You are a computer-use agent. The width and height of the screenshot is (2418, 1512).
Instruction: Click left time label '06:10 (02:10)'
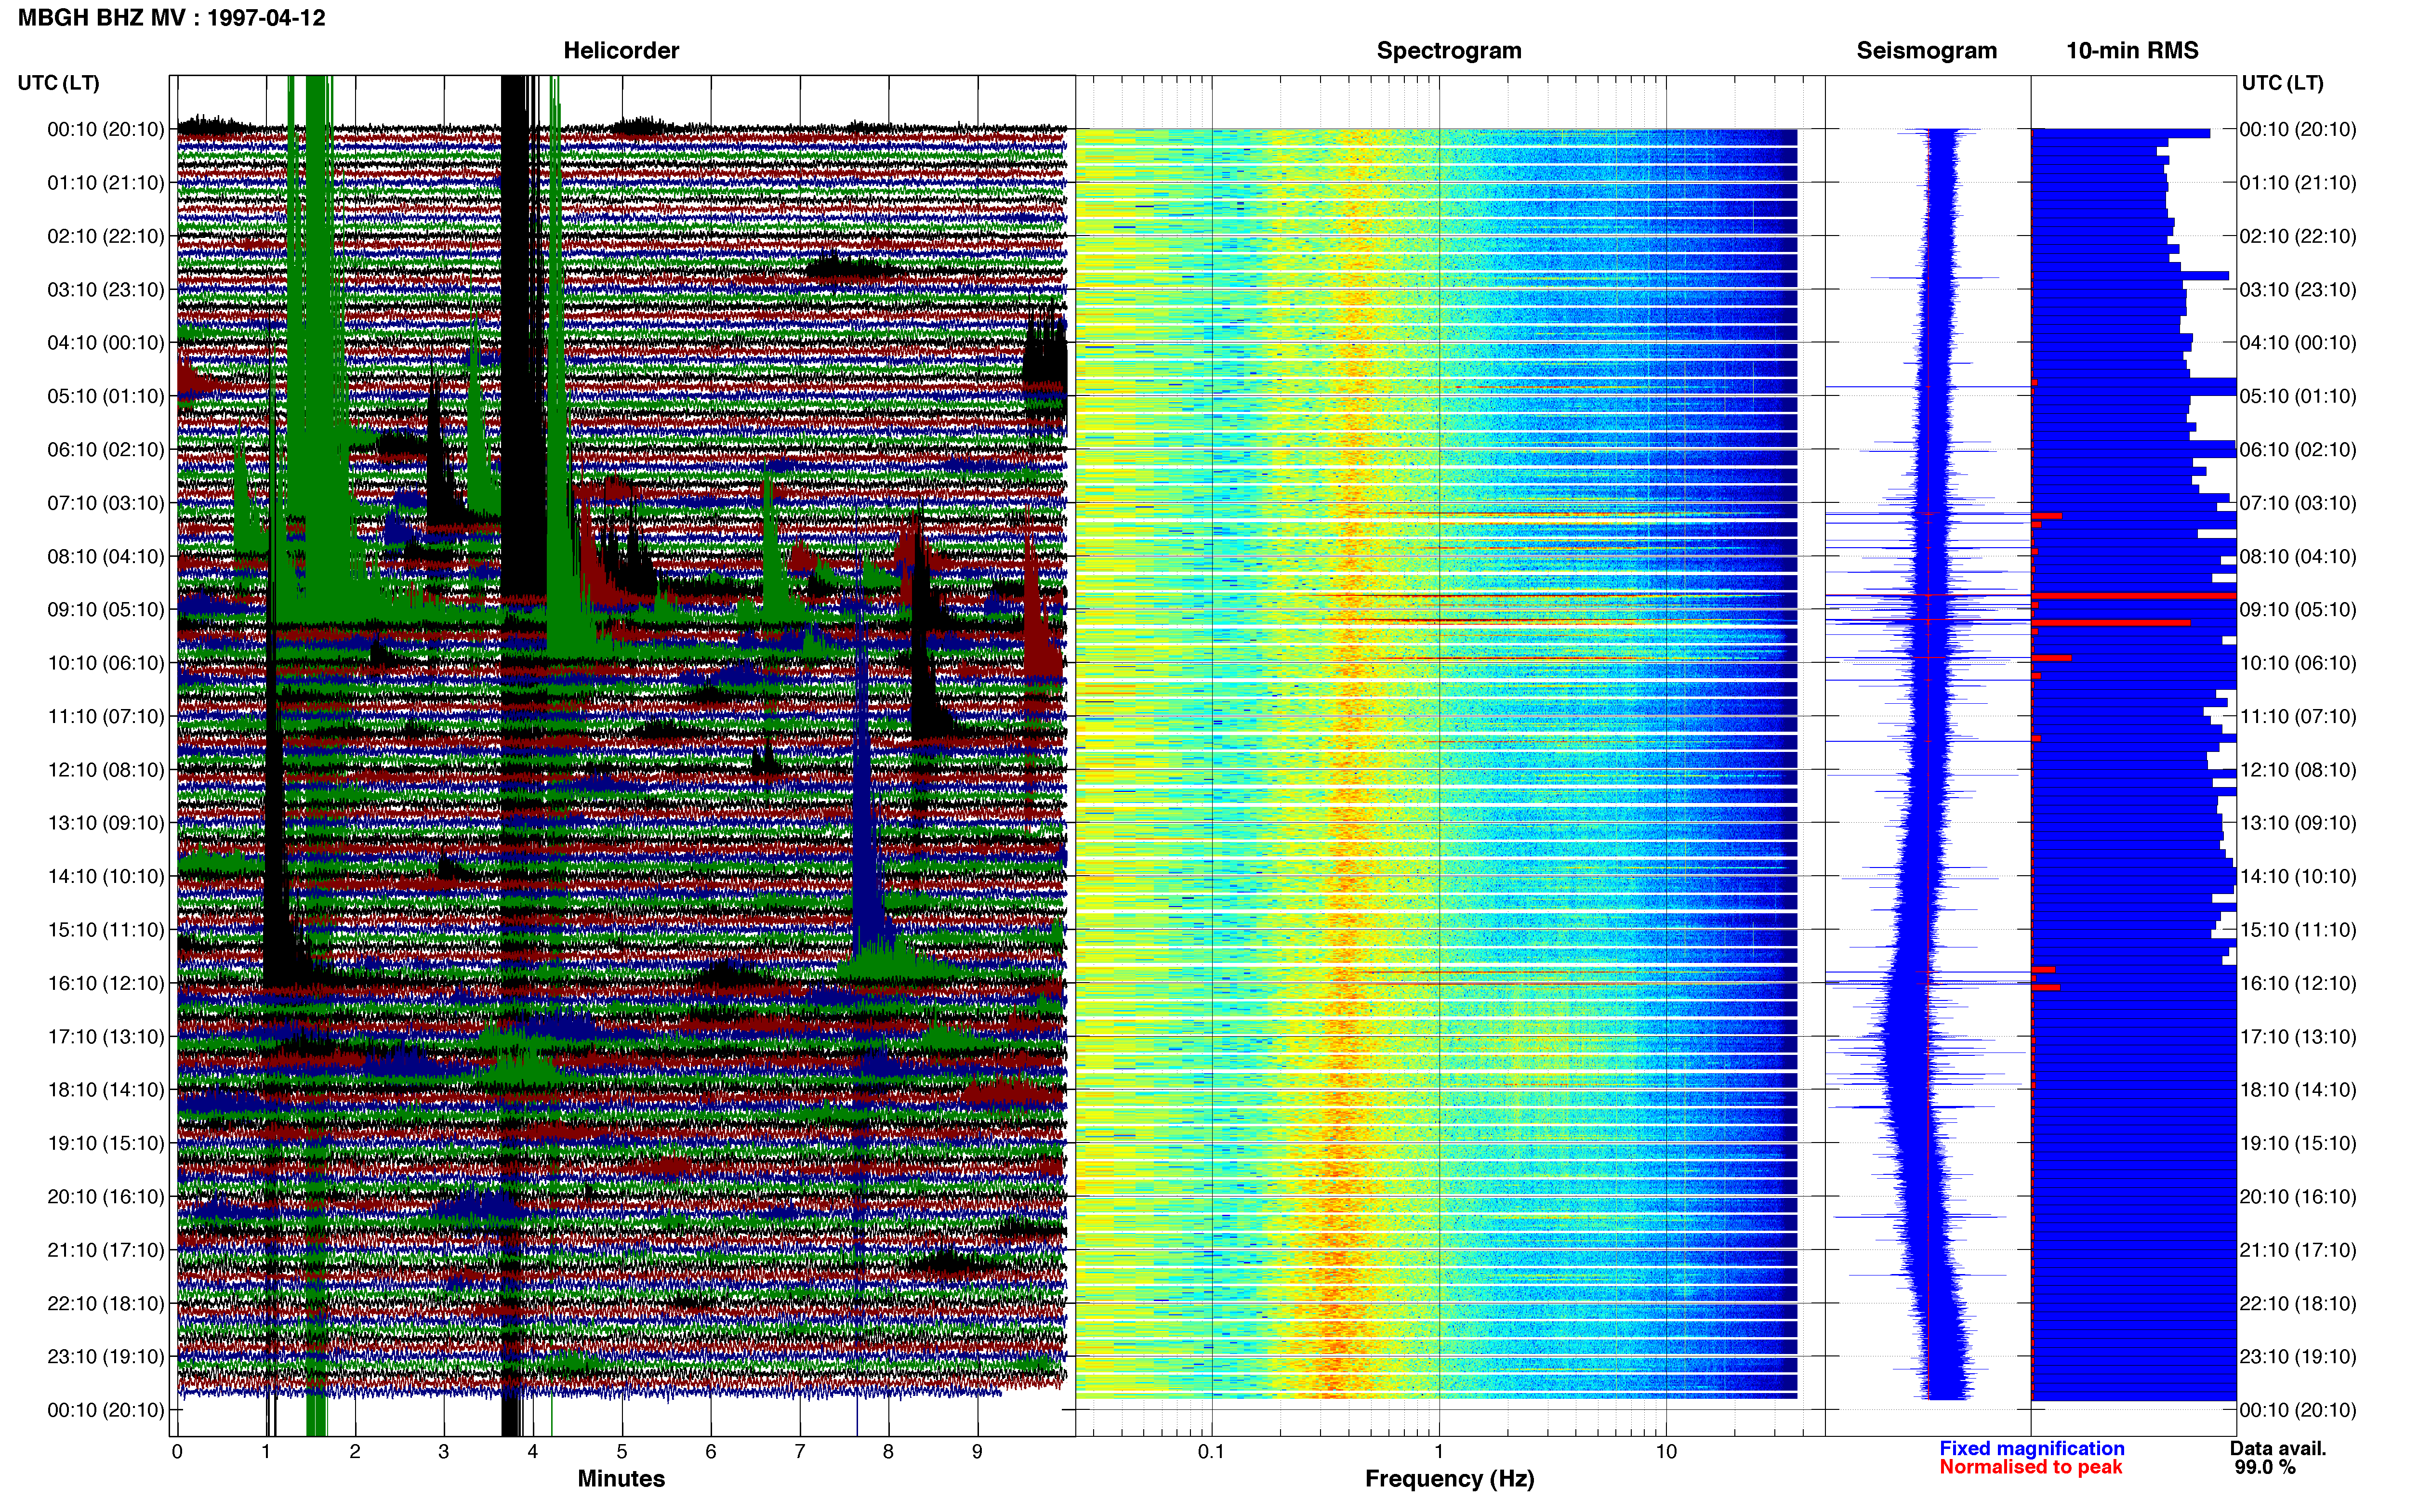(x=106, y=450)
